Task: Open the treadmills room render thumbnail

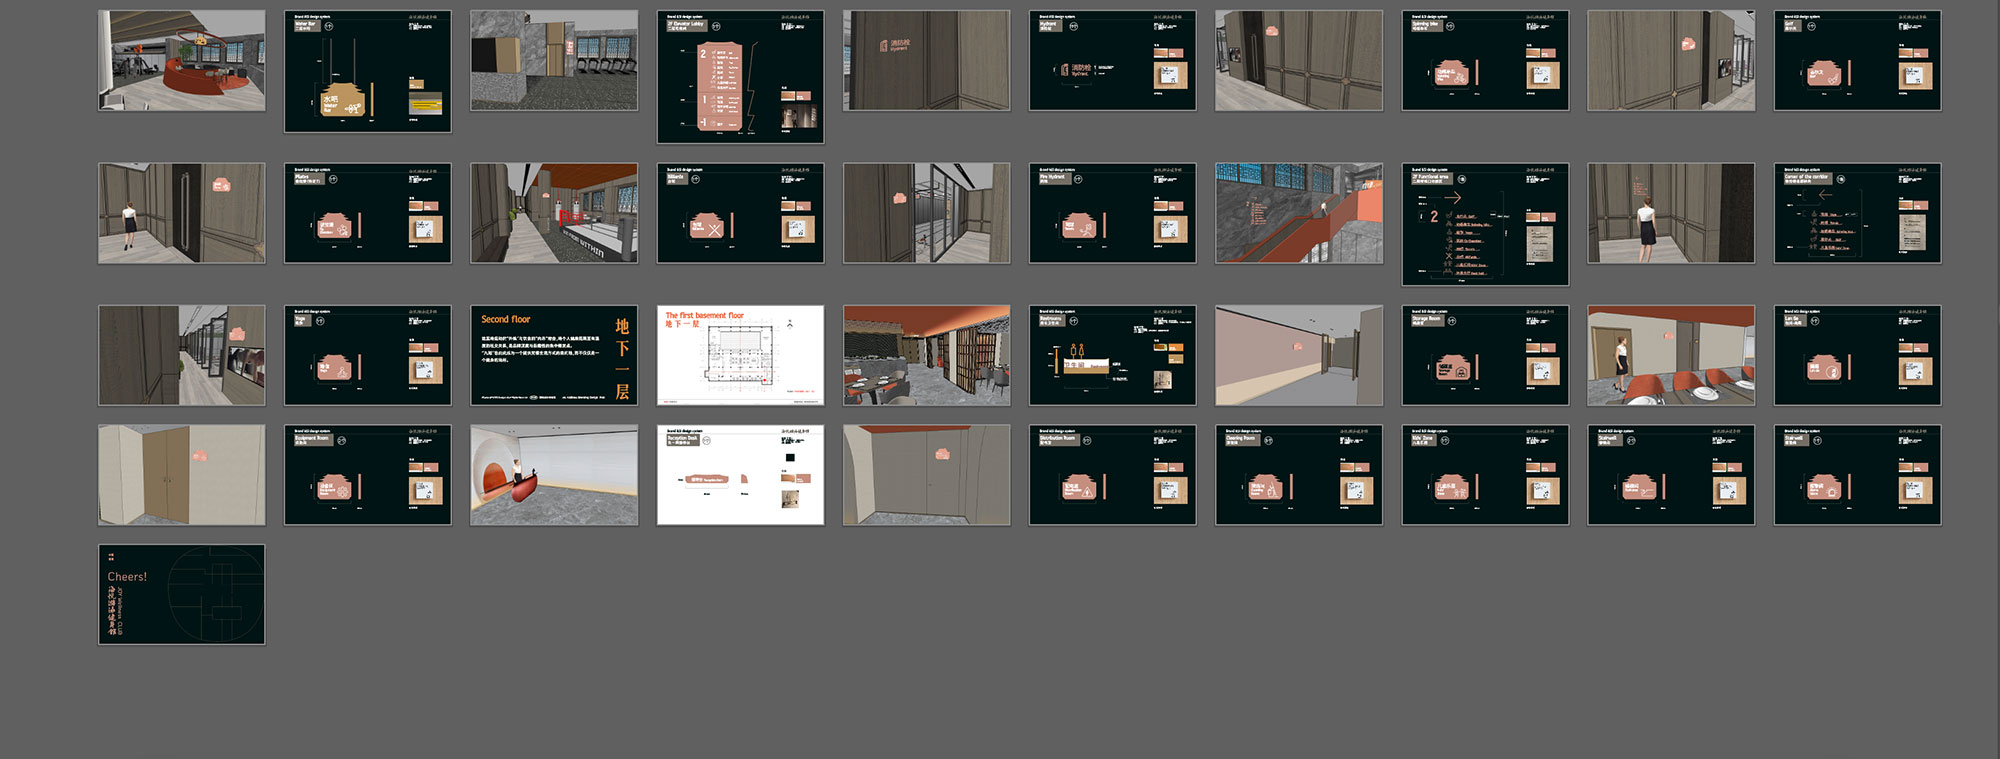Action: [554, 60]
